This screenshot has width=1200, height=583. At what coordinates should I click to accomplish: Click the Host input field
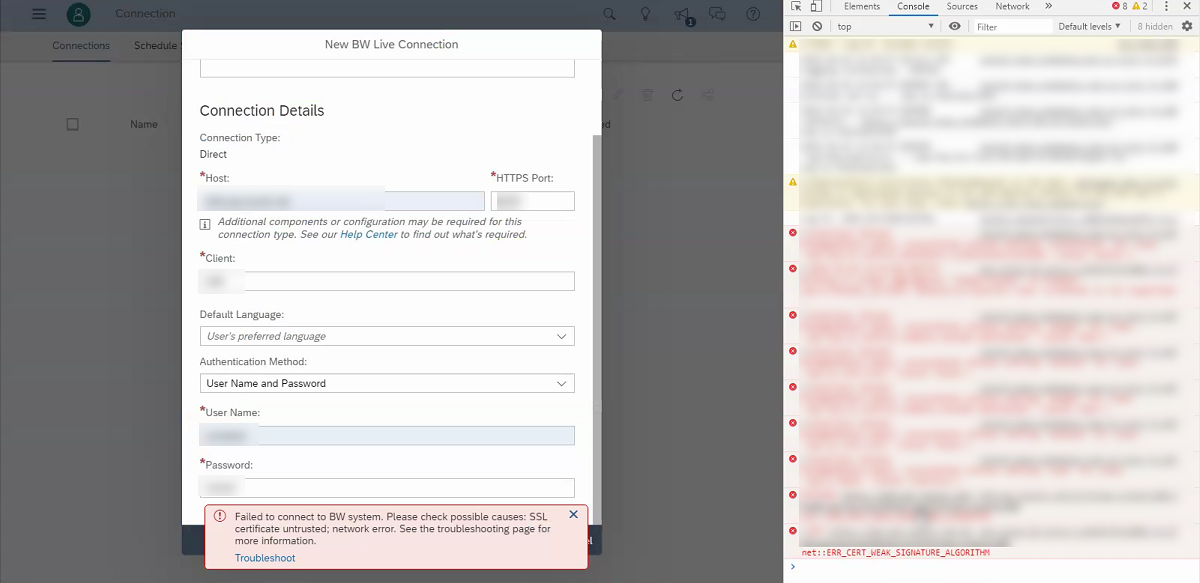coord(342,201)
